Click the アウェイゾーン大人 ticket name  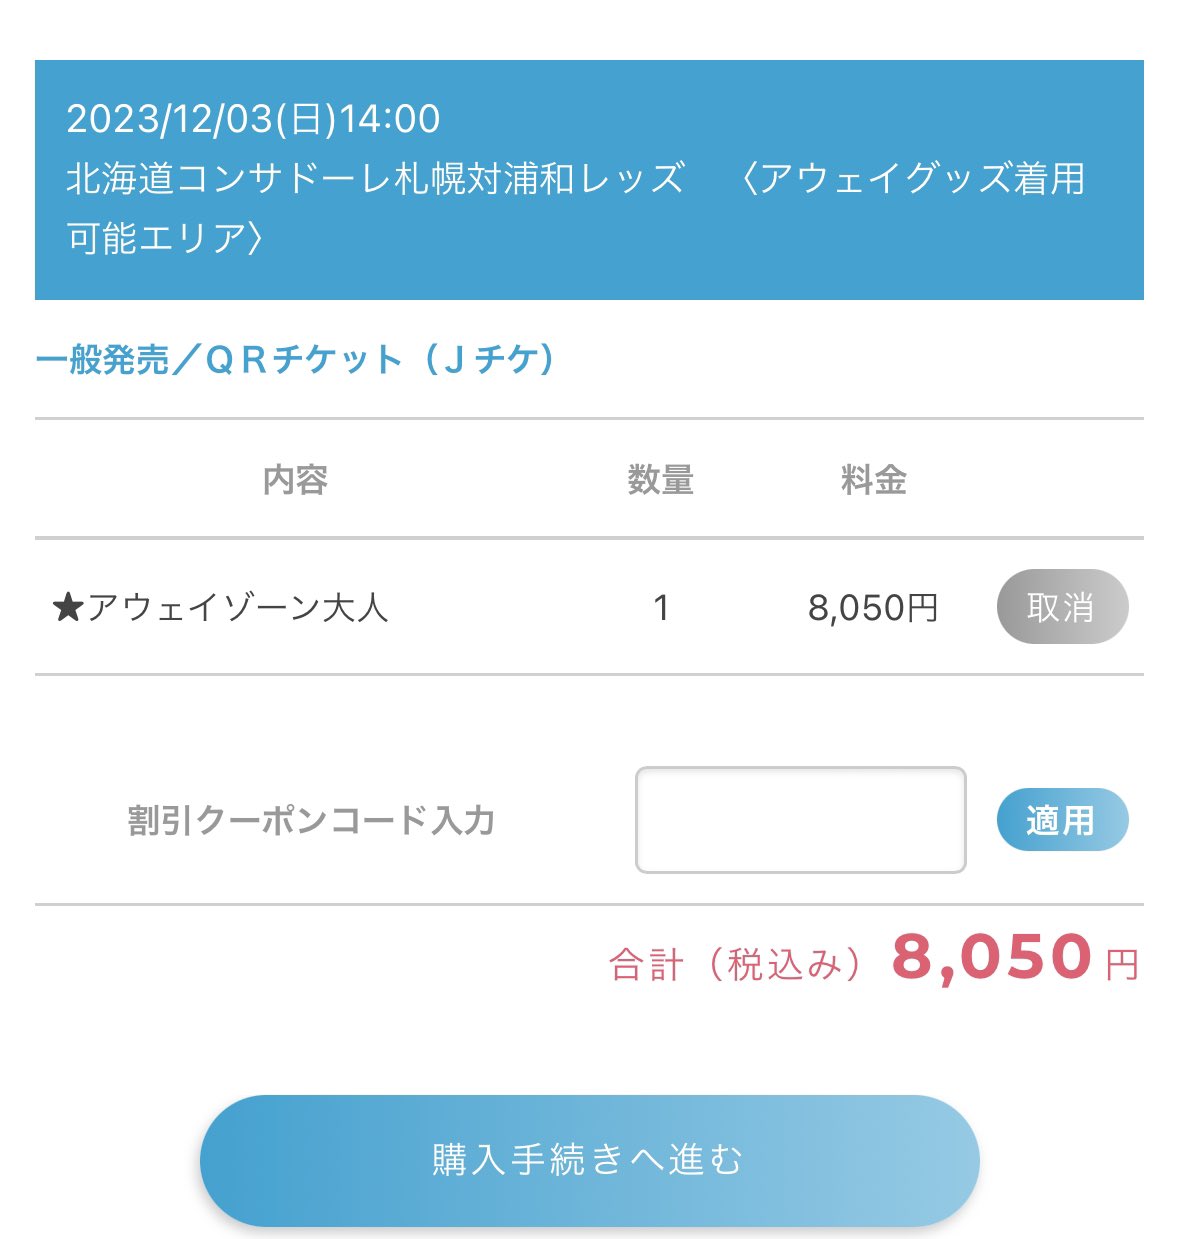237,608
